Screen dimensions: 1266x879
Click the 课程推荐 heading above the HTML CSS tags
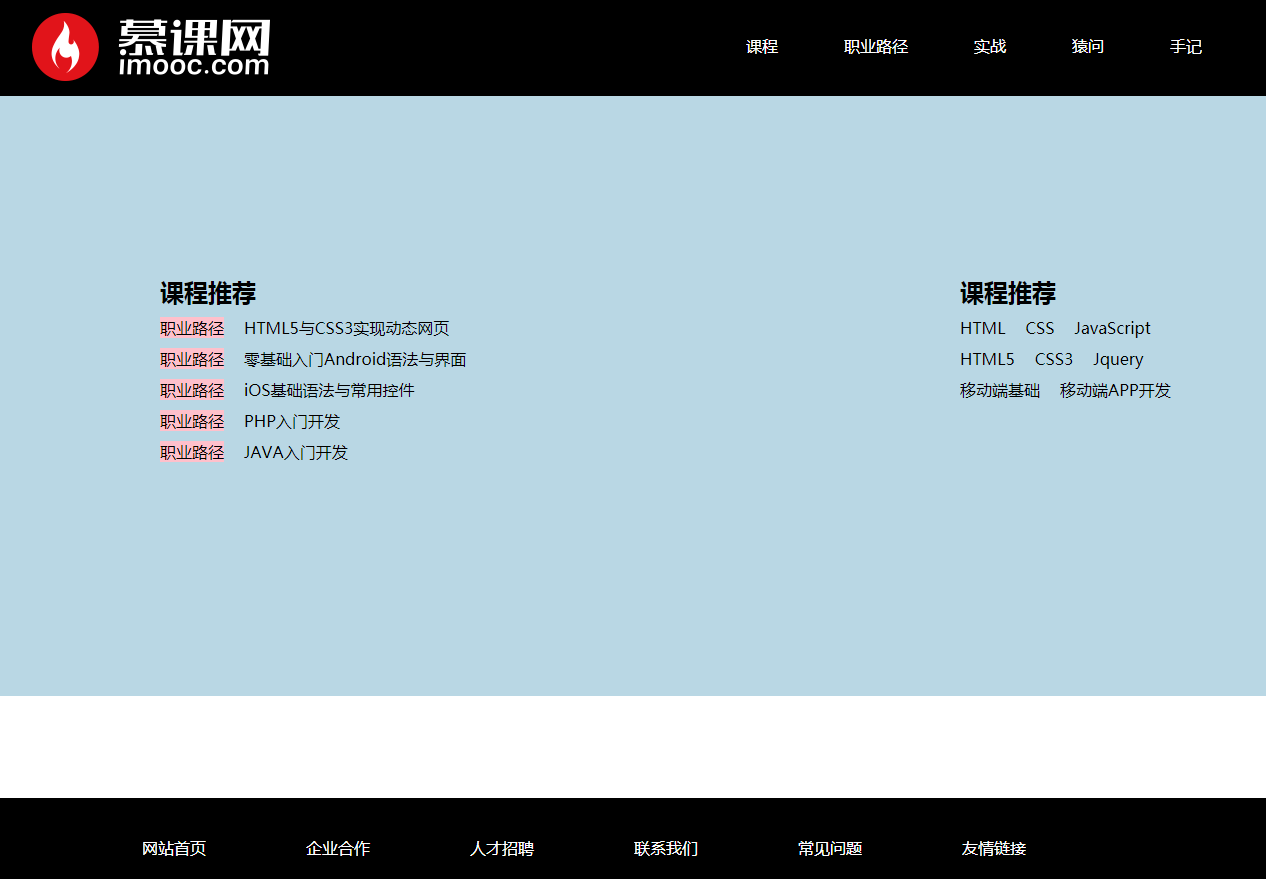(1008, 293)
